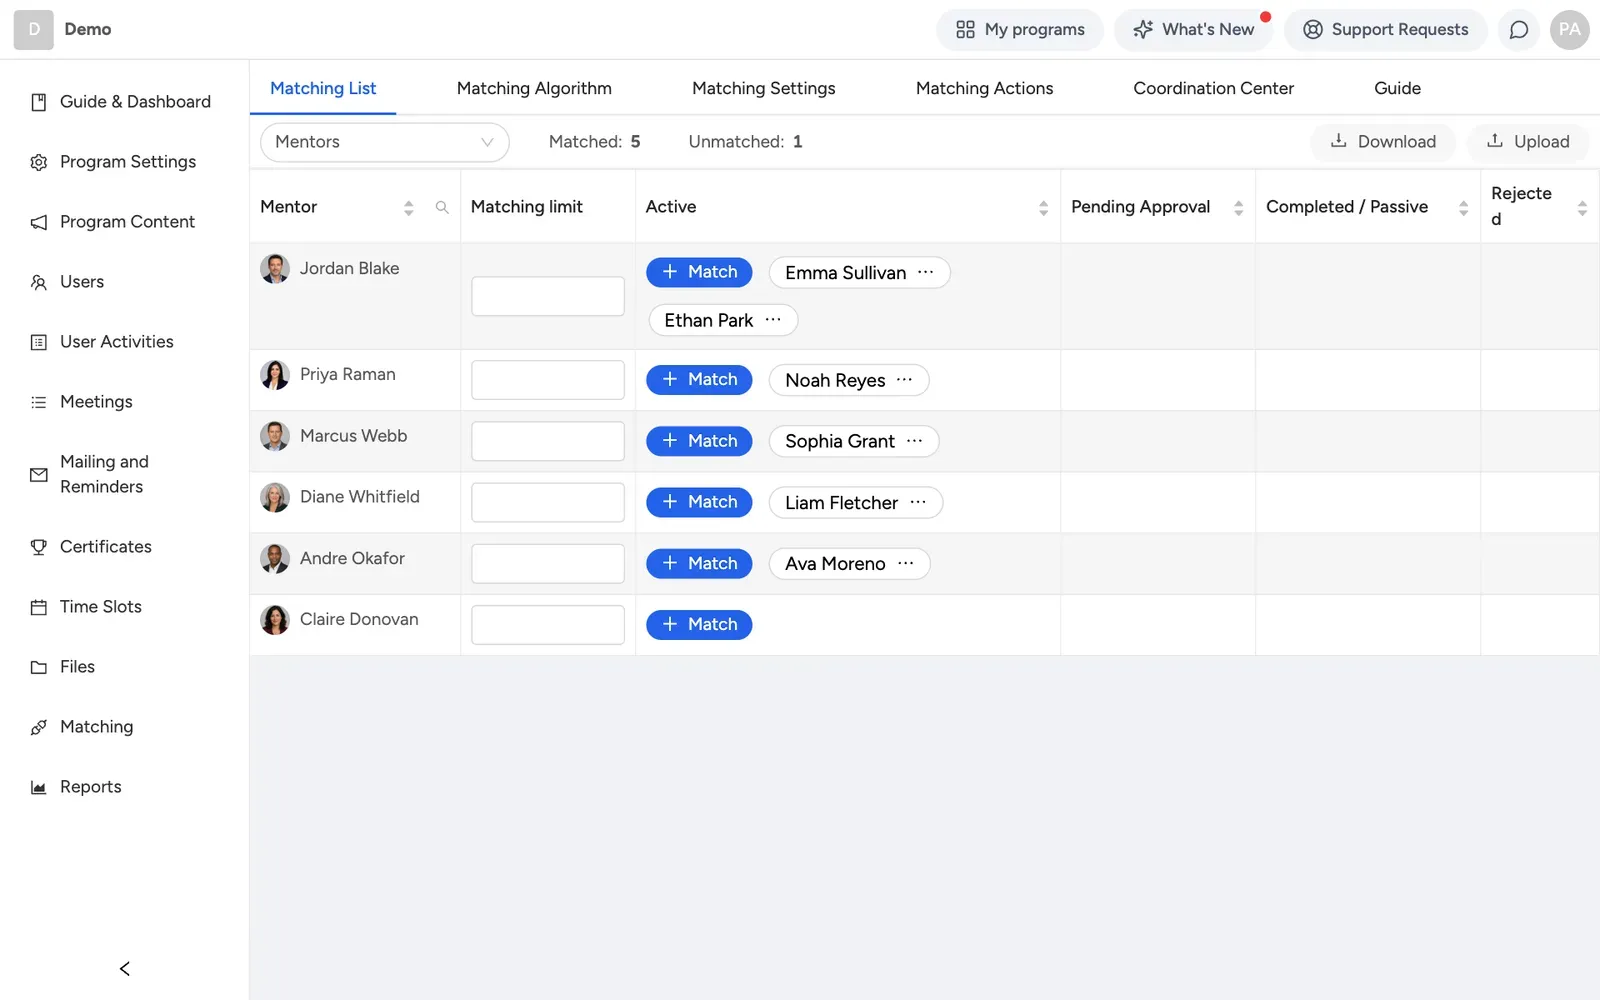Open the chat bubble icon in header
The height and width of the screenshot is (1000, 1600).
(x=1518, y=30)
